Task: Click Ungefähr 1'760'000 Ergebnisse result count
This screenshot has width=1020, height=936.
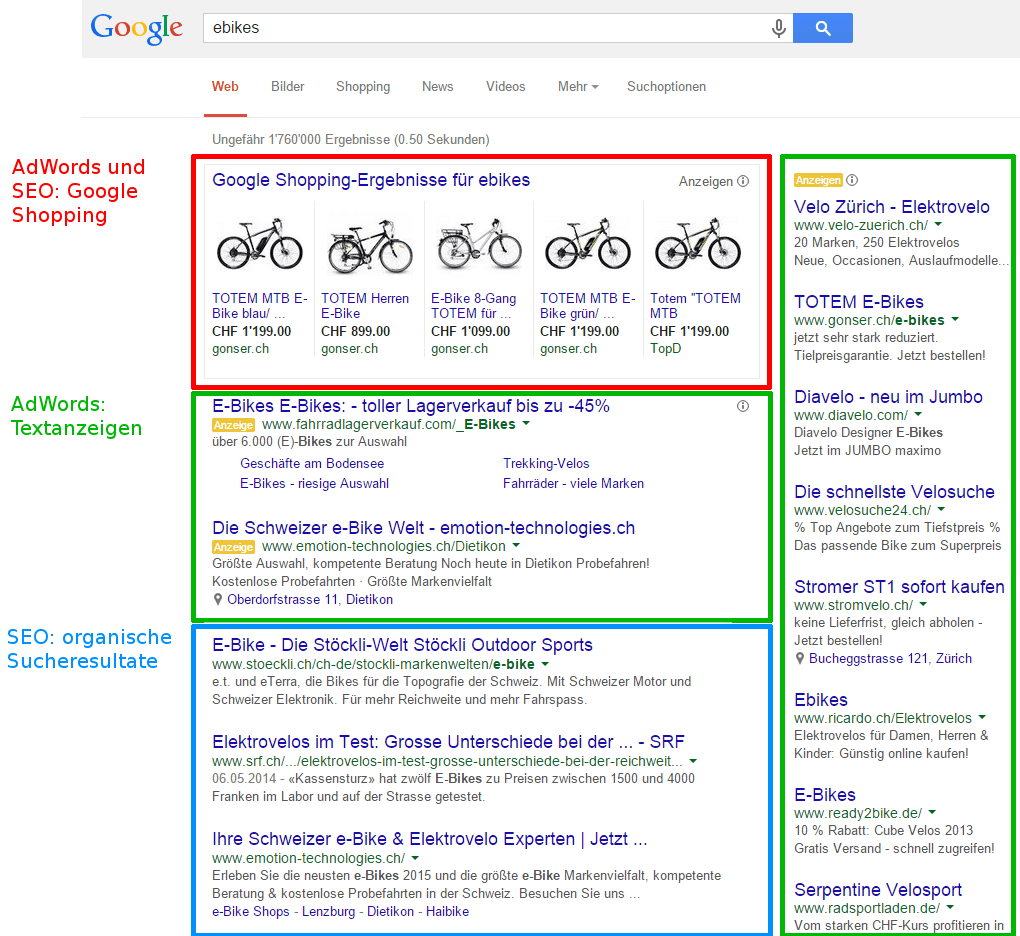Action: pyautogui.click(x=351, y=139)
